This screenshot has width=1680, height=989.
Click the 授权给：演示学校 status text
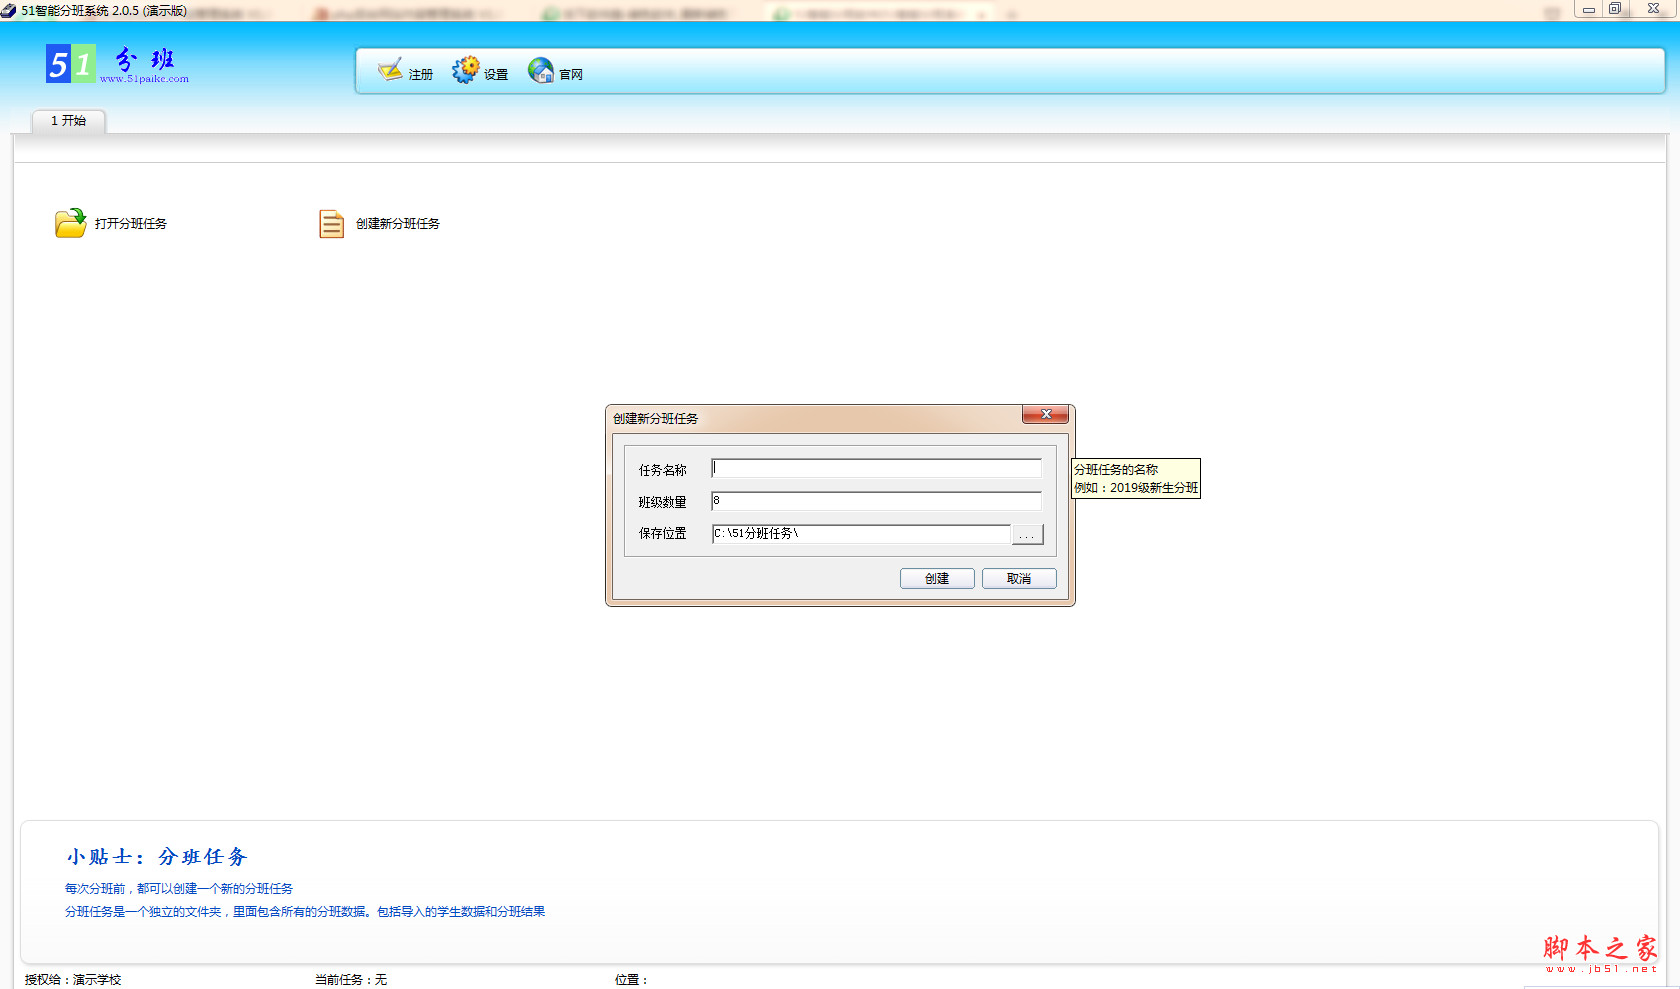[73, 980]
